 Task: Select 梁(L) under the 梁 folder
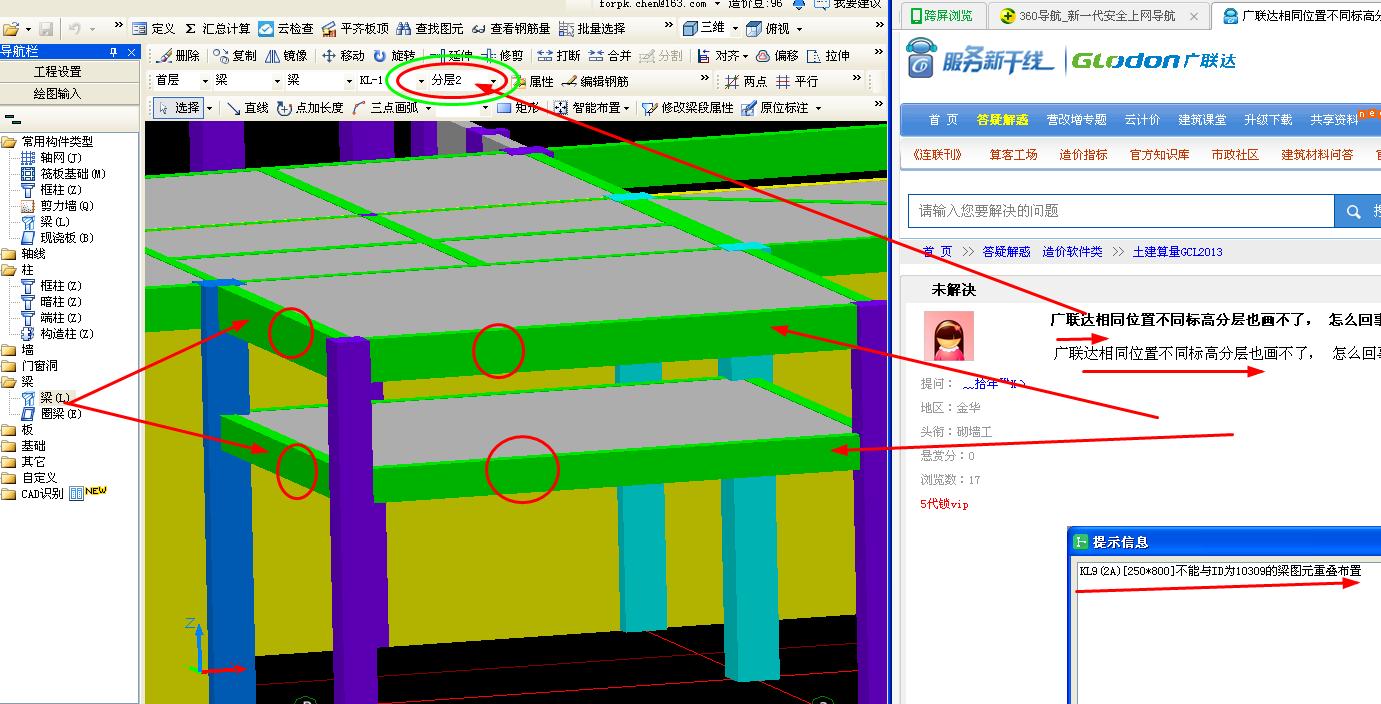(54, 398)
